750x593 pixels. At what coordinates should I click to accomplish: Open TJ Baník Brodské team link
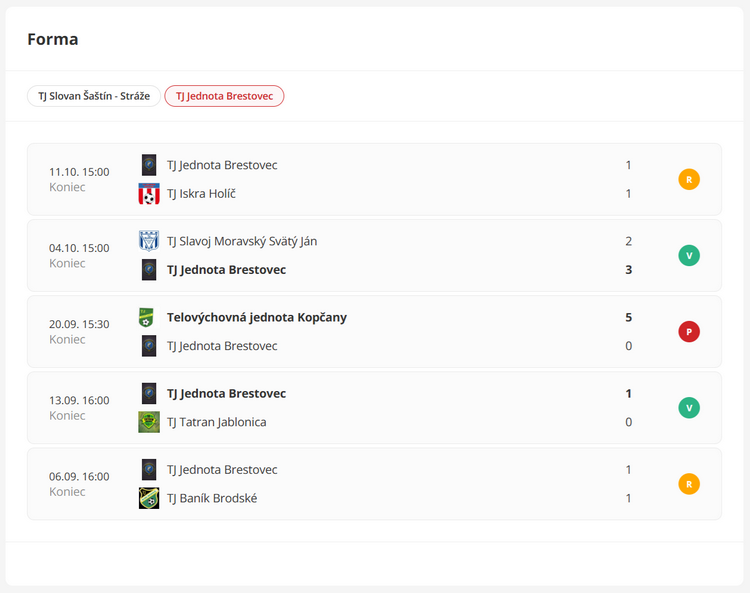212,498
